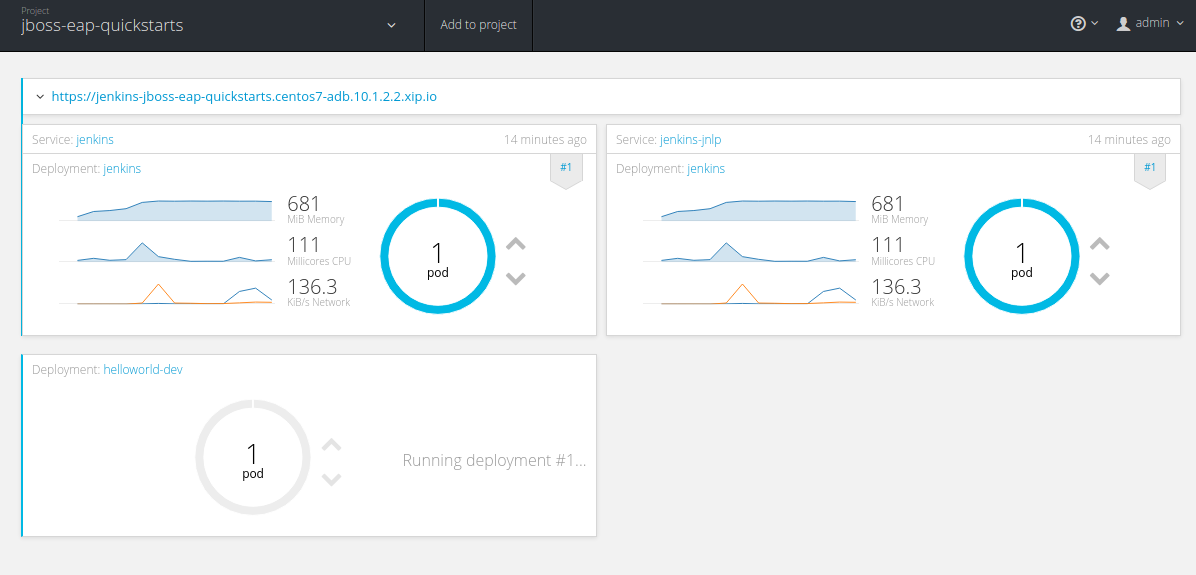Click the network sparkline in jenkins service

[x=166, y=294]
